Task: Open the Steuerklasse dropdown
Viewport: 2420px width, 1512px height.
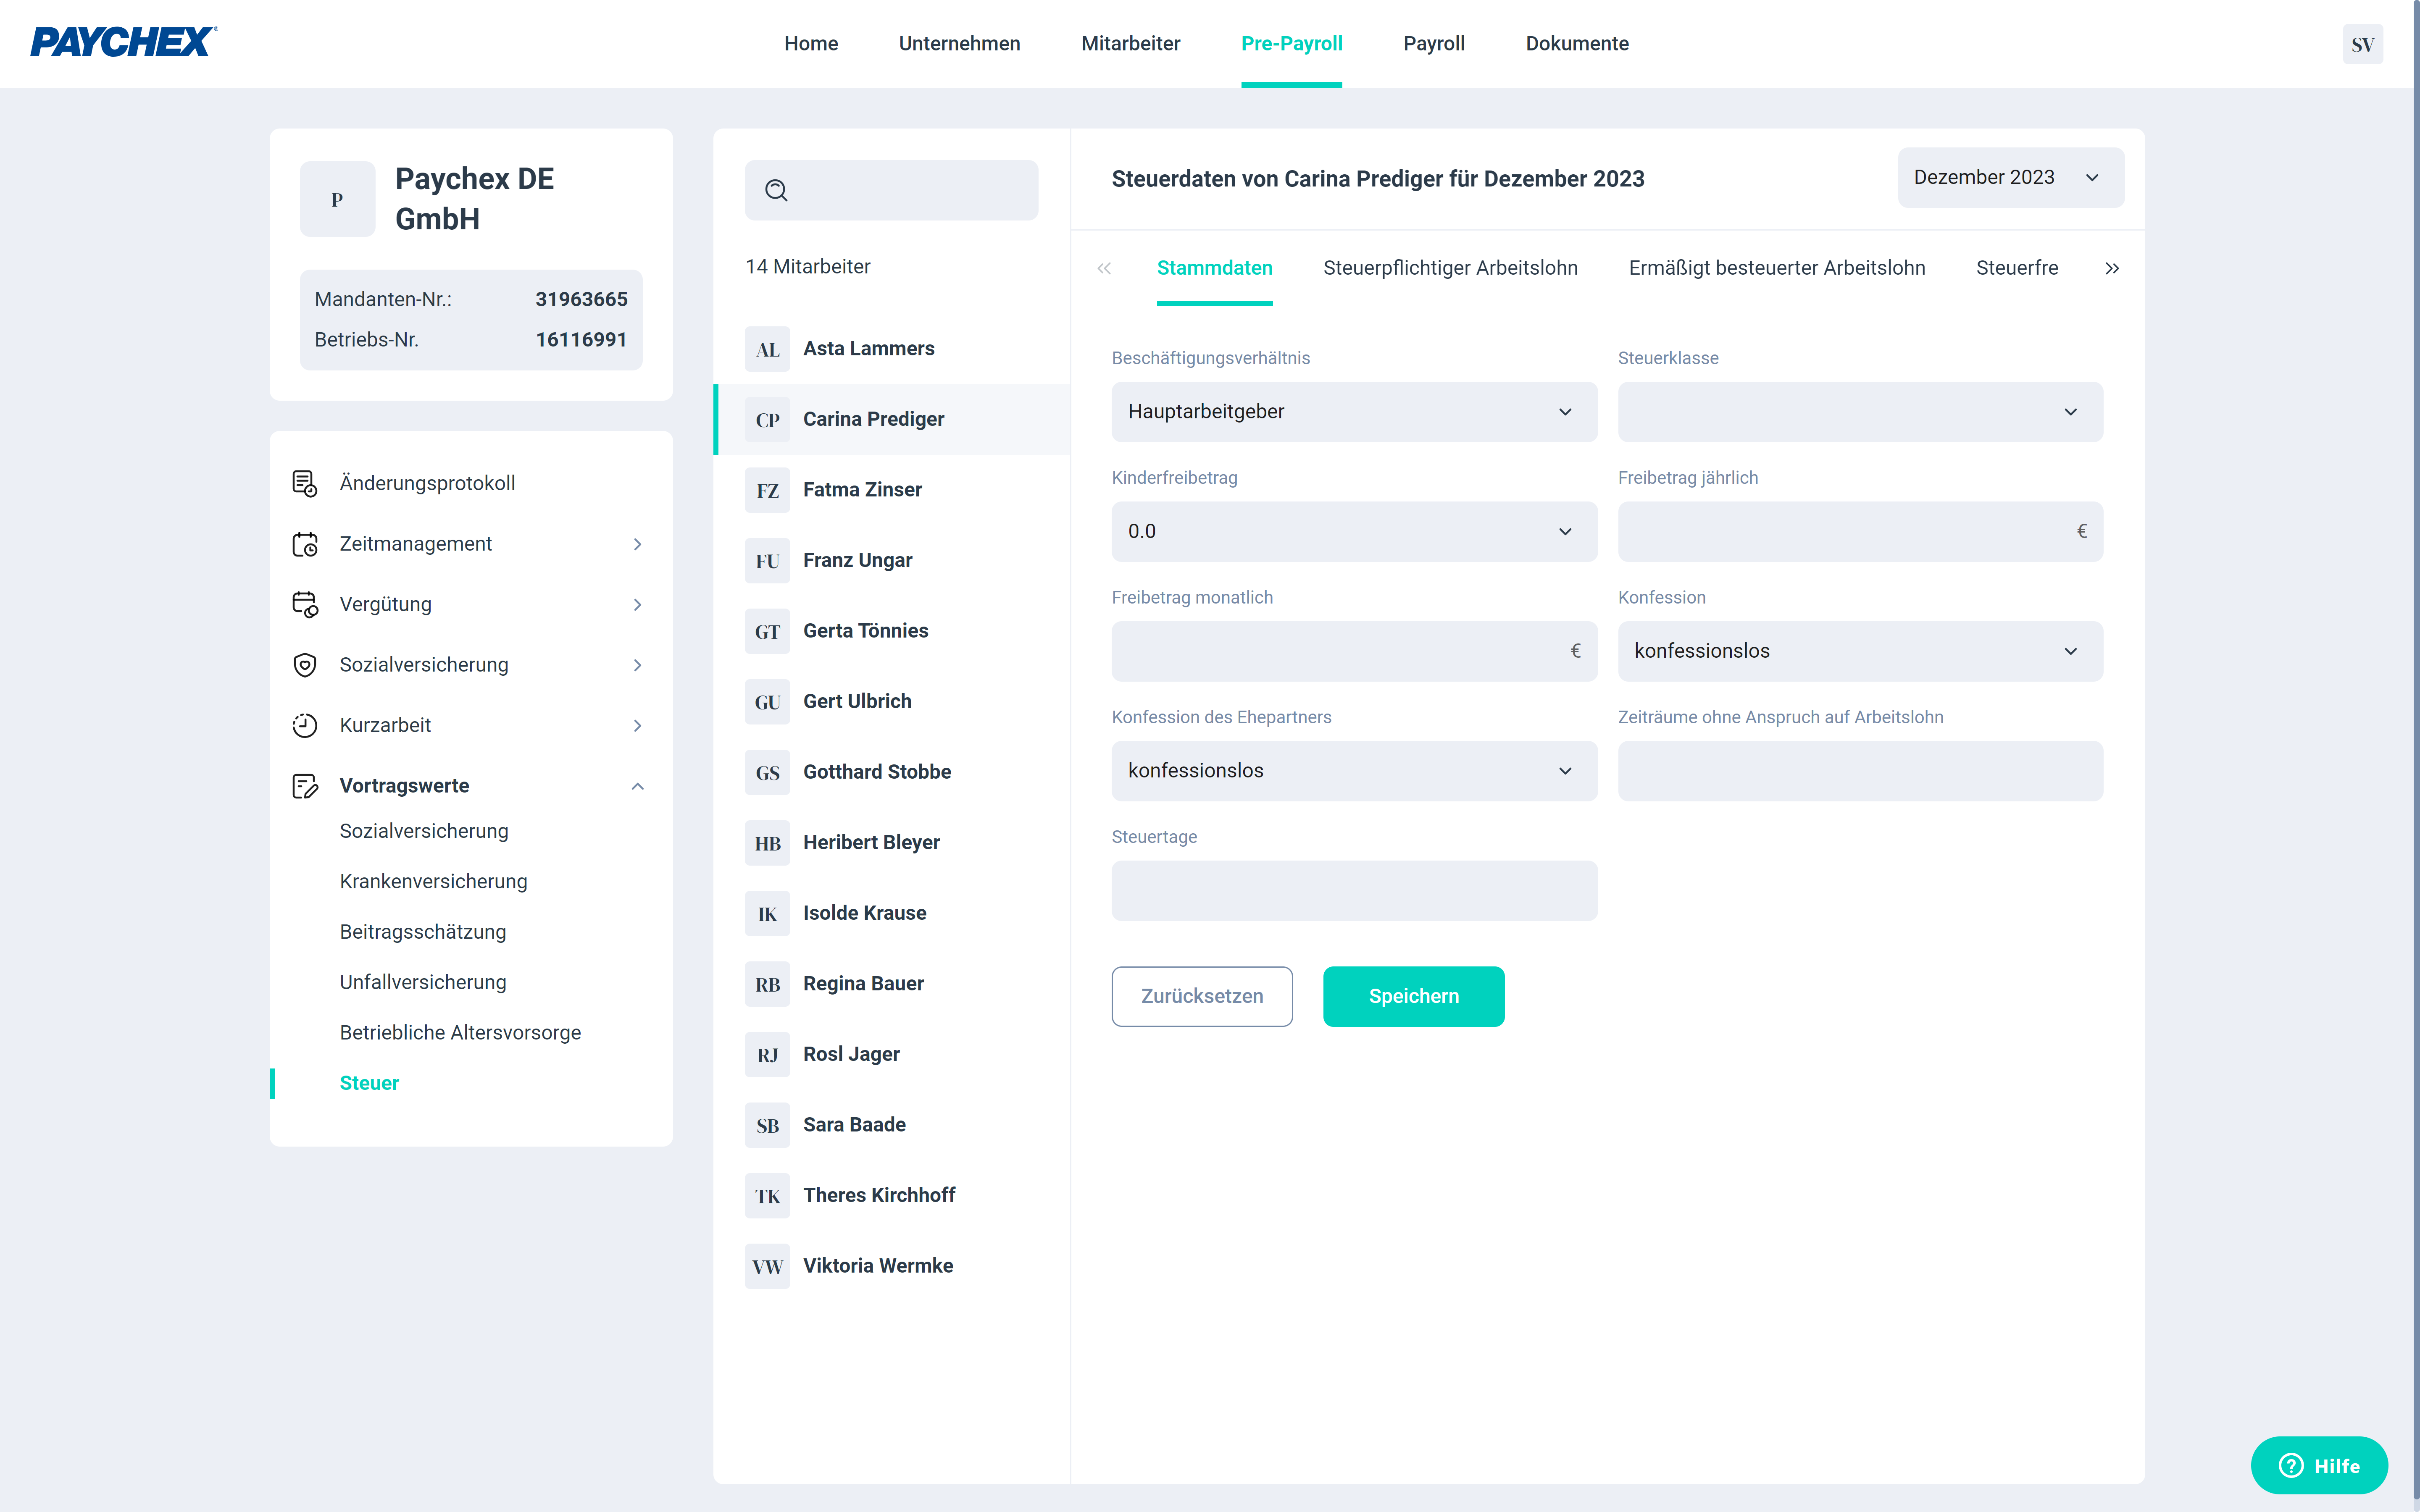Action: (1860, 412)
